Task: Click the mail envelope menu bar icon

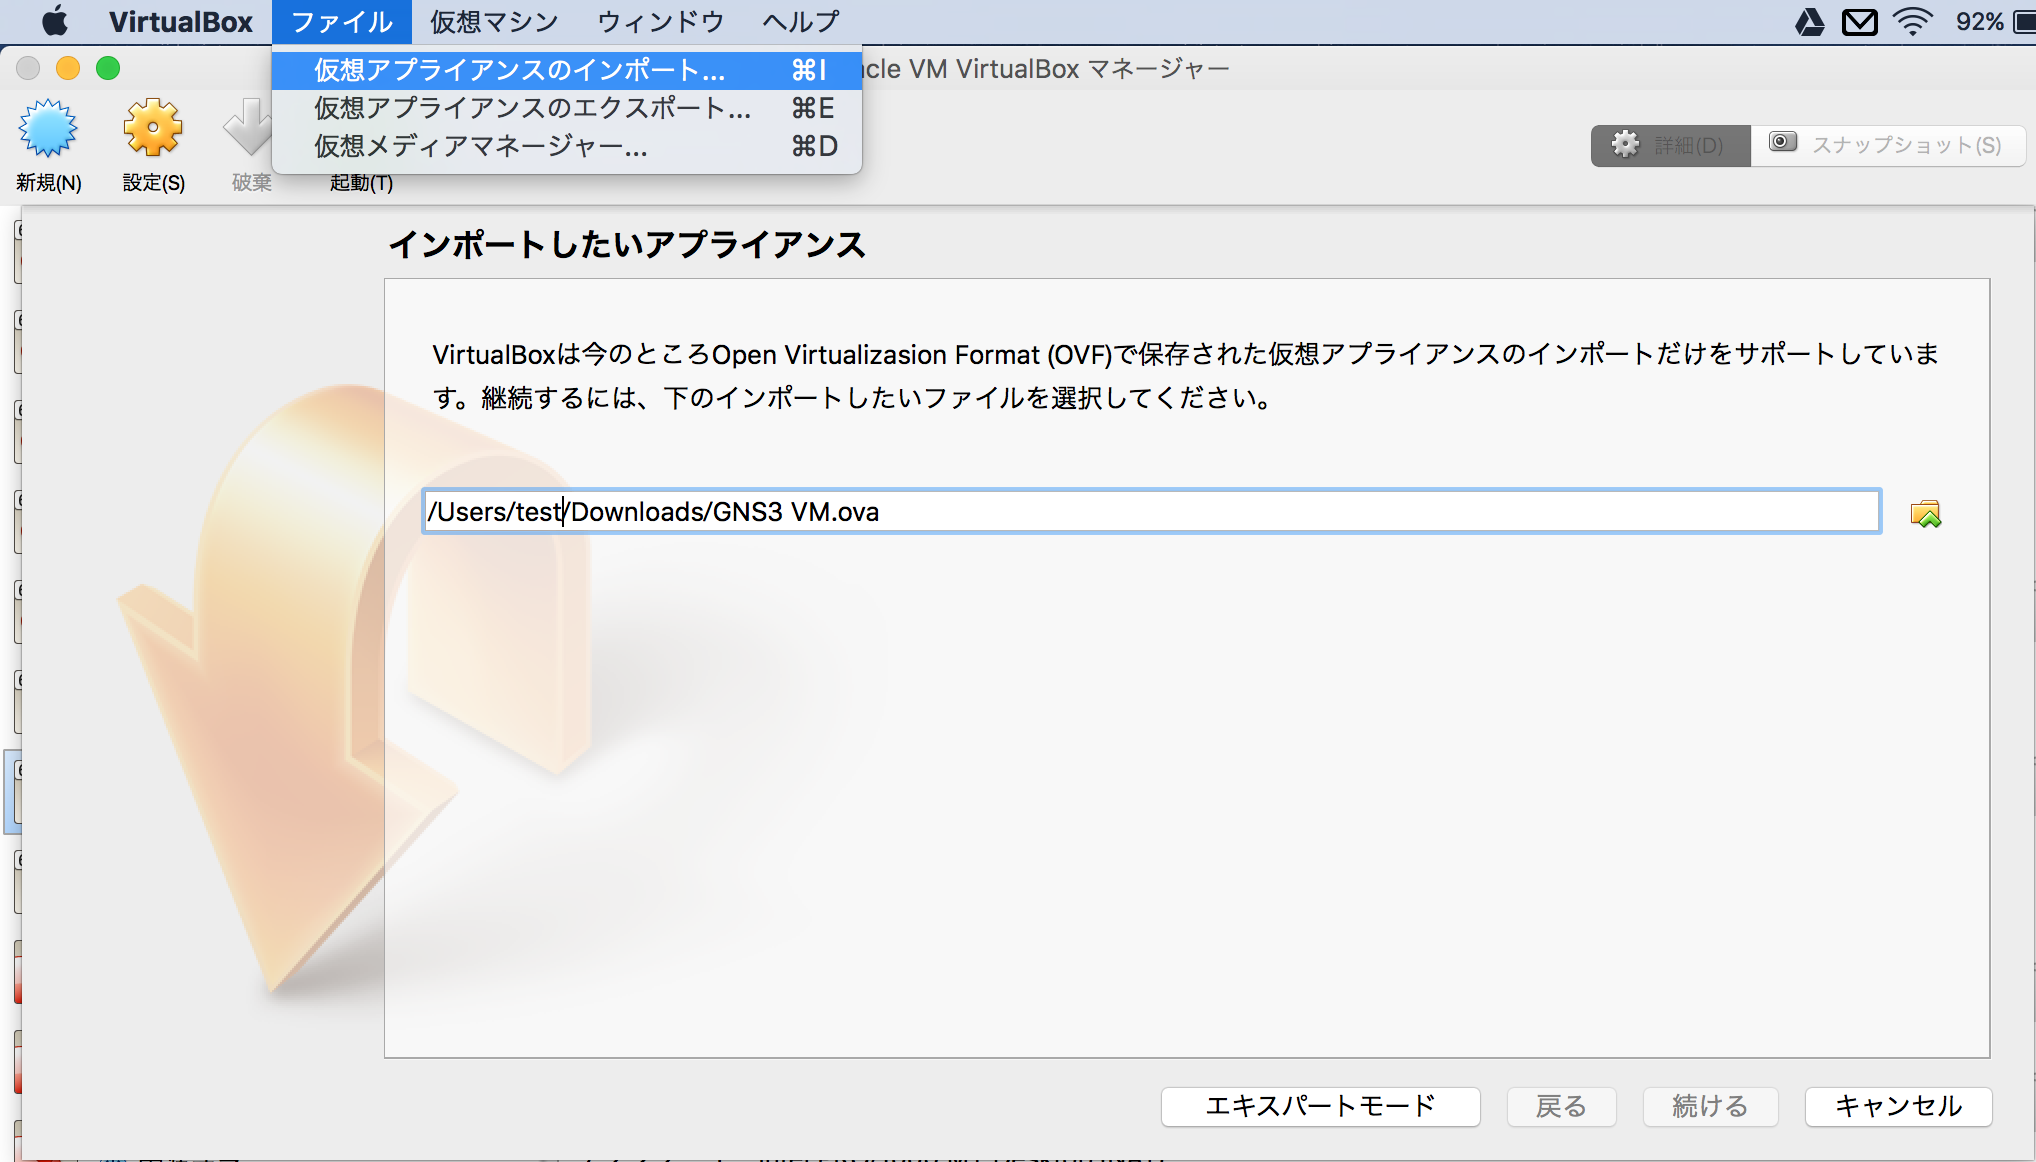Action: 1860,22
